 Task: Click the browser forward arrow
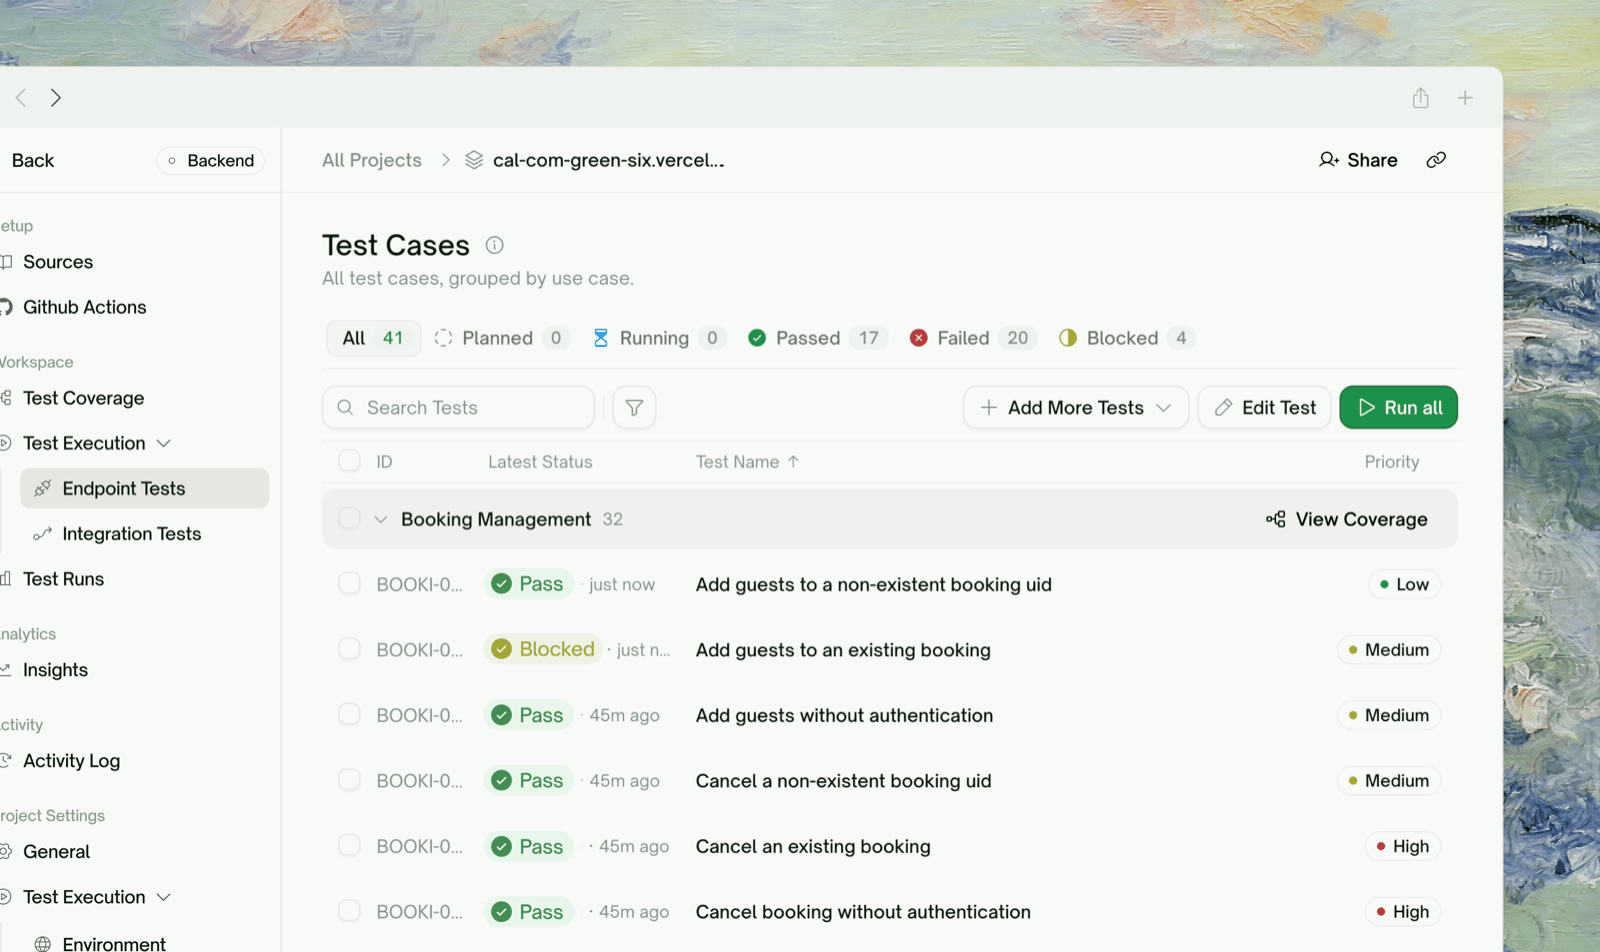(x=56, y=98)
